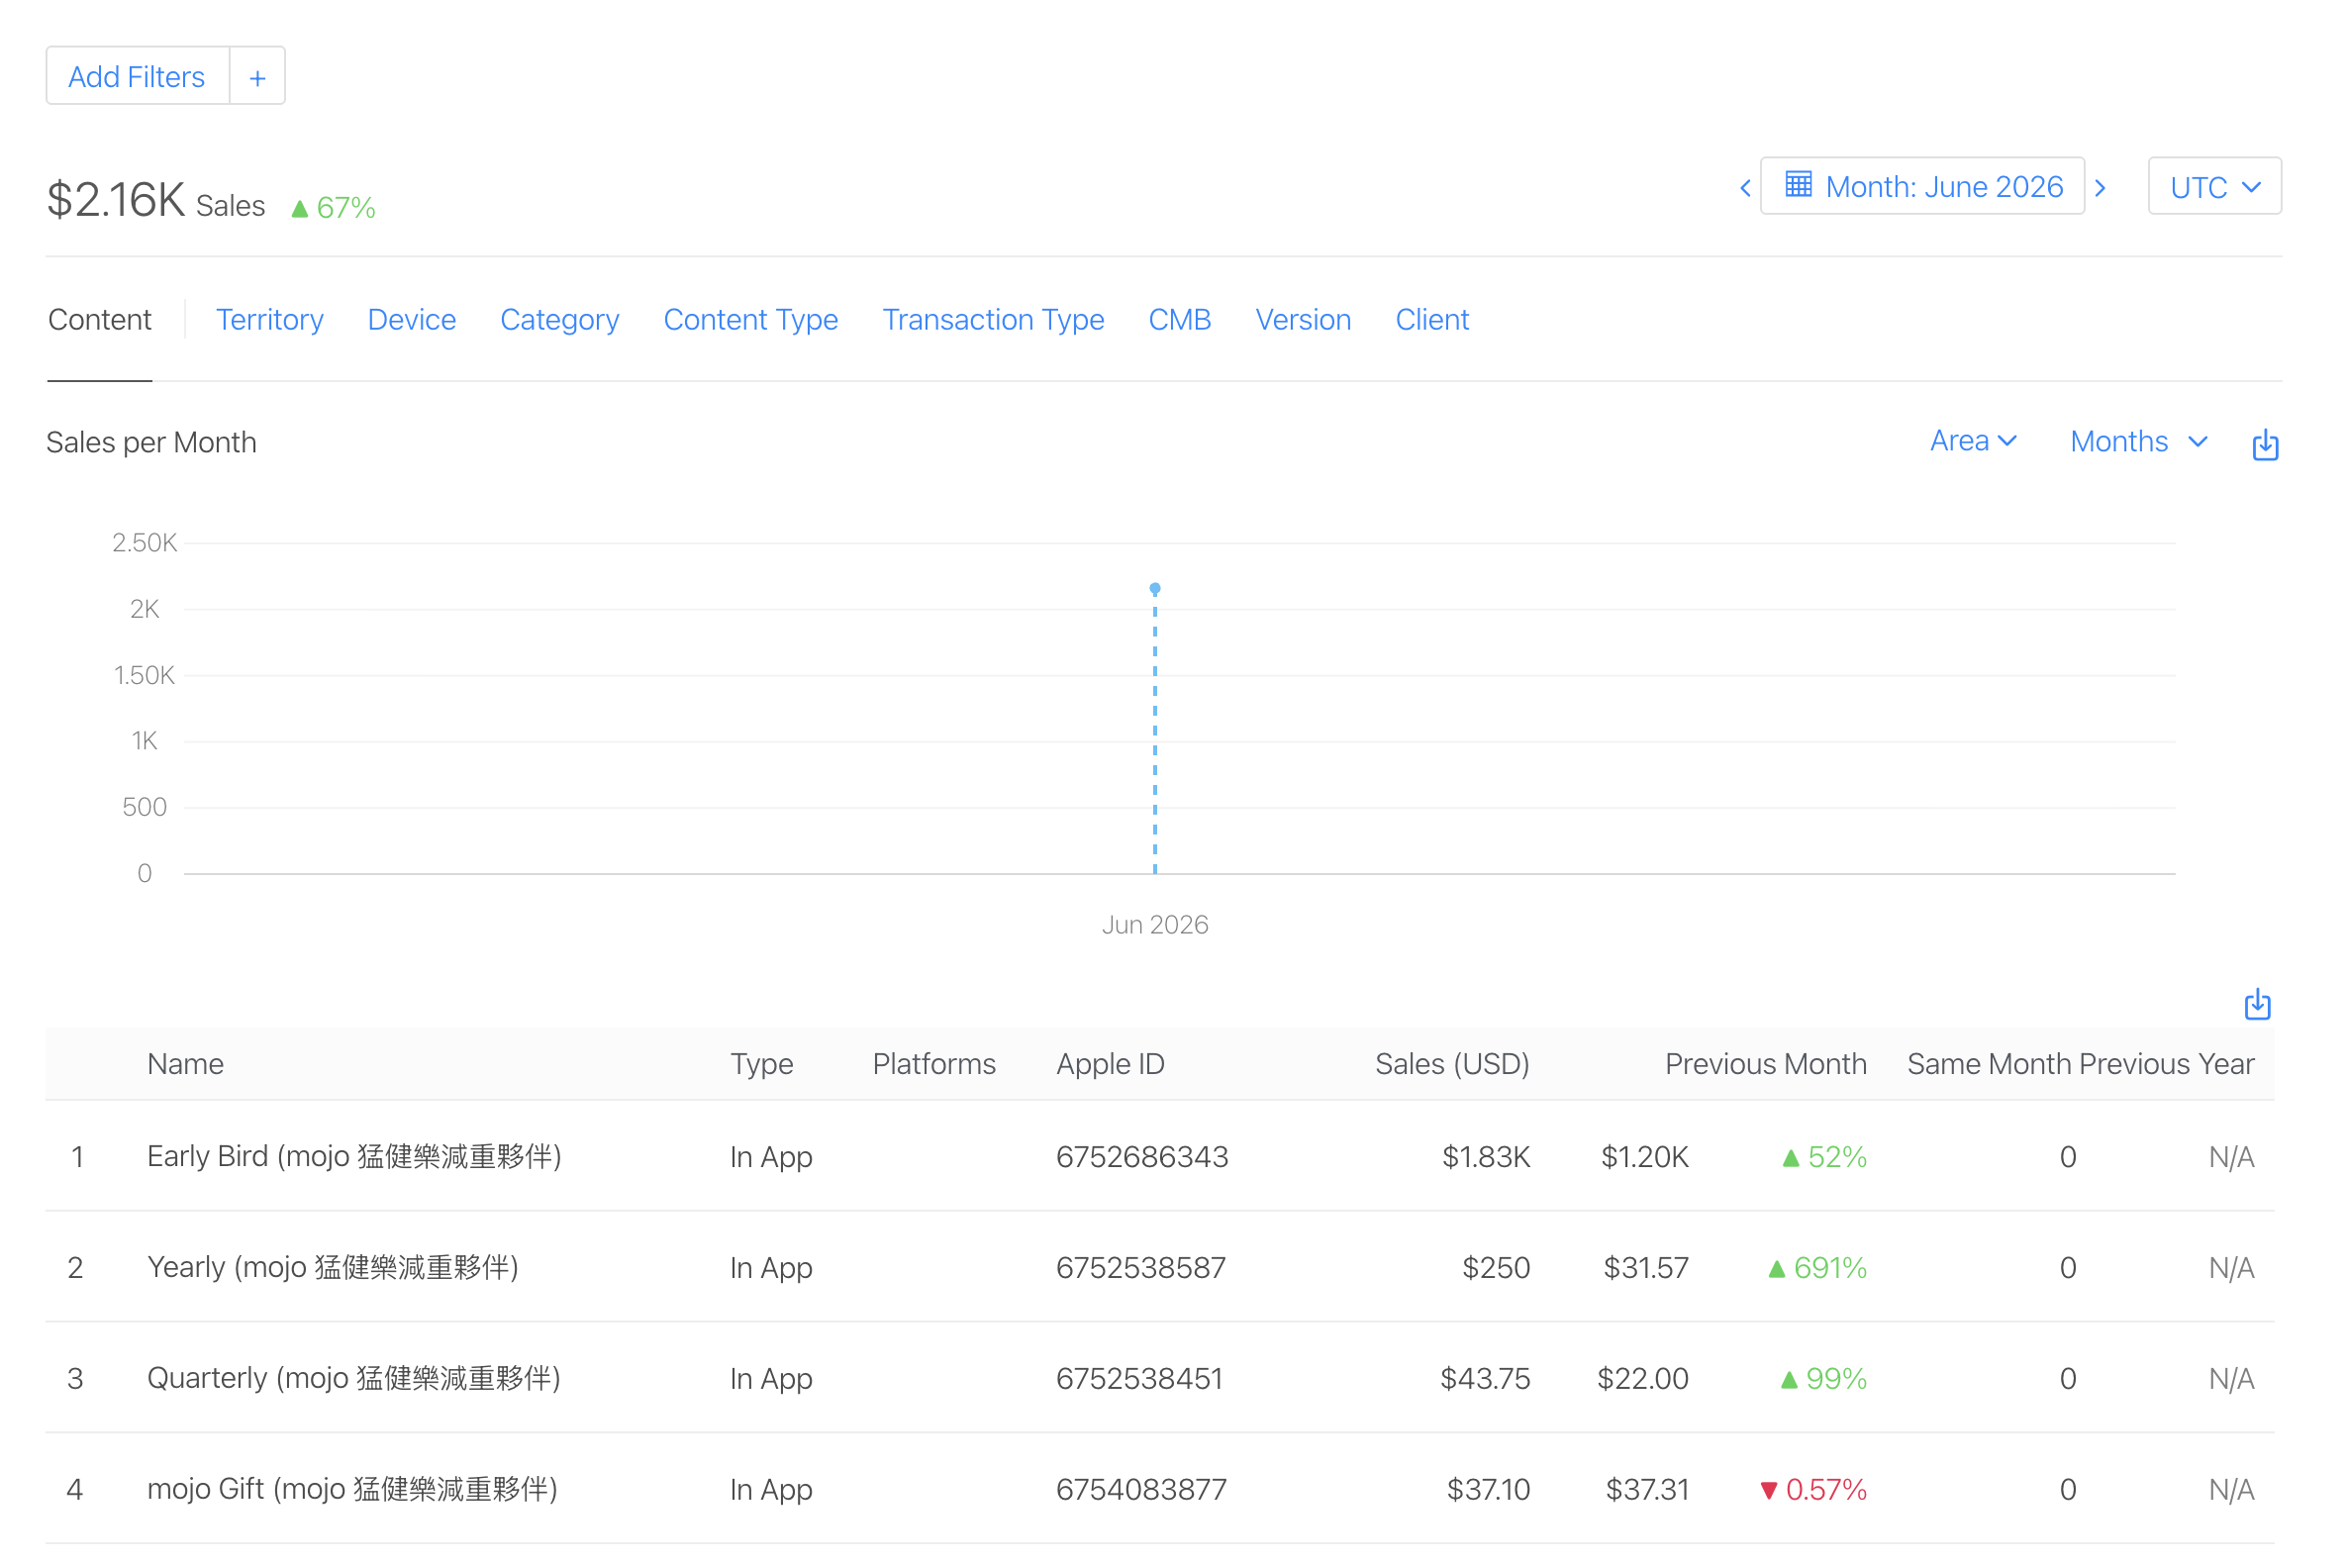Click the $43.75 sales value
Screen dimensions: 2346x1568
coord(1485,1379)
